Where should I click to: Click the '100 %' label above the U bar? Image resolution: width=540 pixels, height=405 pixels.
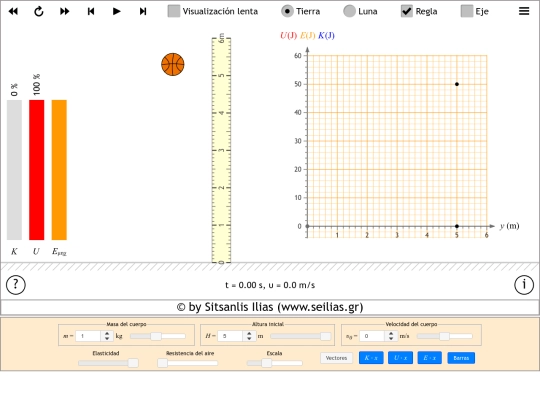pyautogui.click(x=37, y=84)
